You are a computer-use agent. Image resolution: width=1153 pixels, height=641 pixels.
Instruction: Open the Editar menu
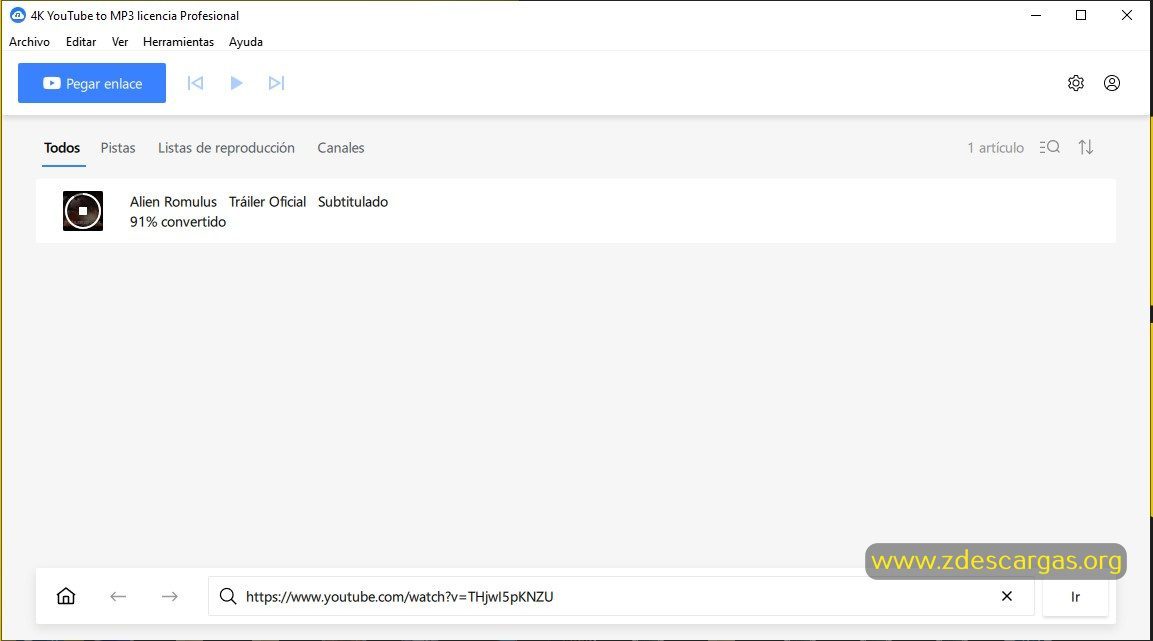pyautogui.click(x=81, y=42)
